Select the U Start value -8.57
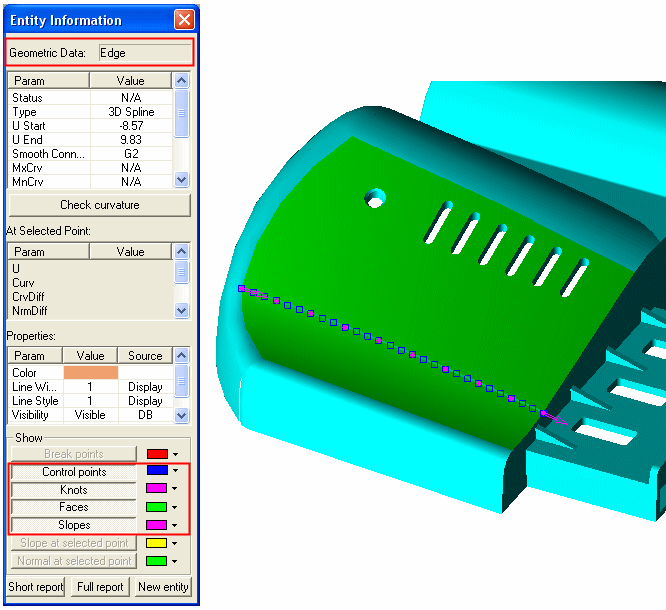The height and width of the screenshot is (610, 666). pyautogui.click(x=131, y=126)
